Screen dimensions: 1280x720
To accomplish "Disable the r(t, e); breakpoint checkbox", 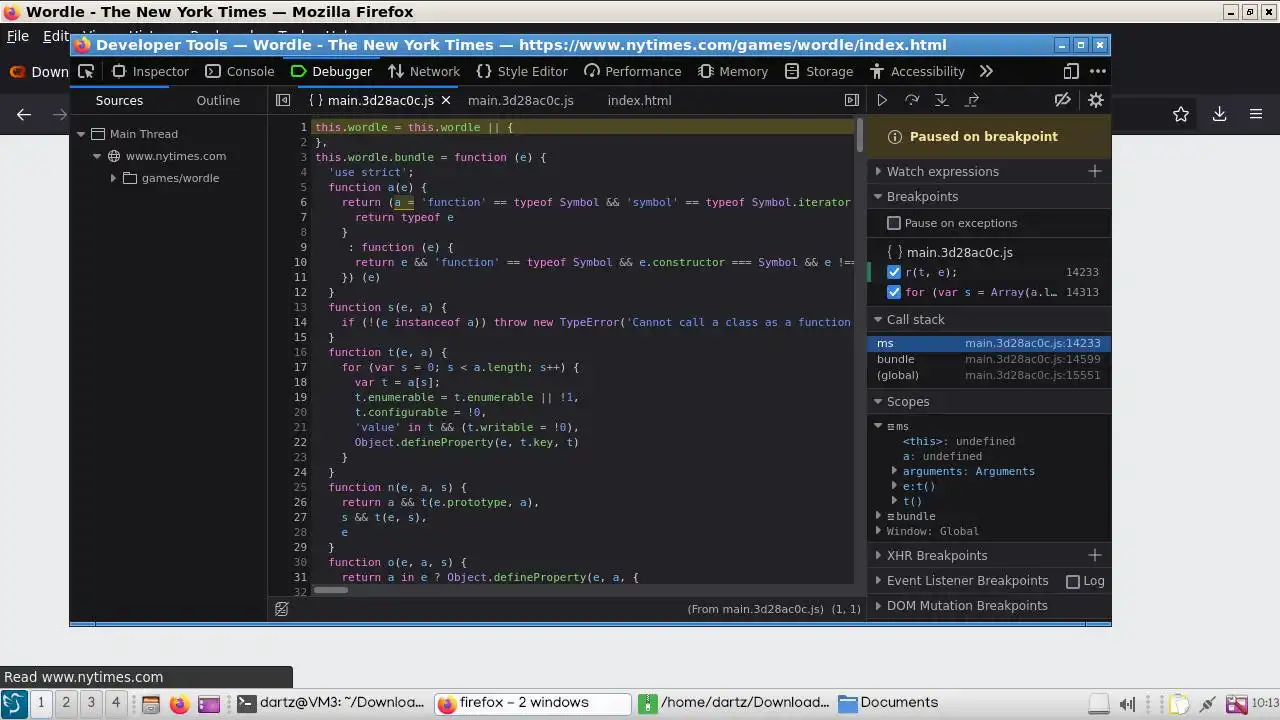I will [894, 272].
